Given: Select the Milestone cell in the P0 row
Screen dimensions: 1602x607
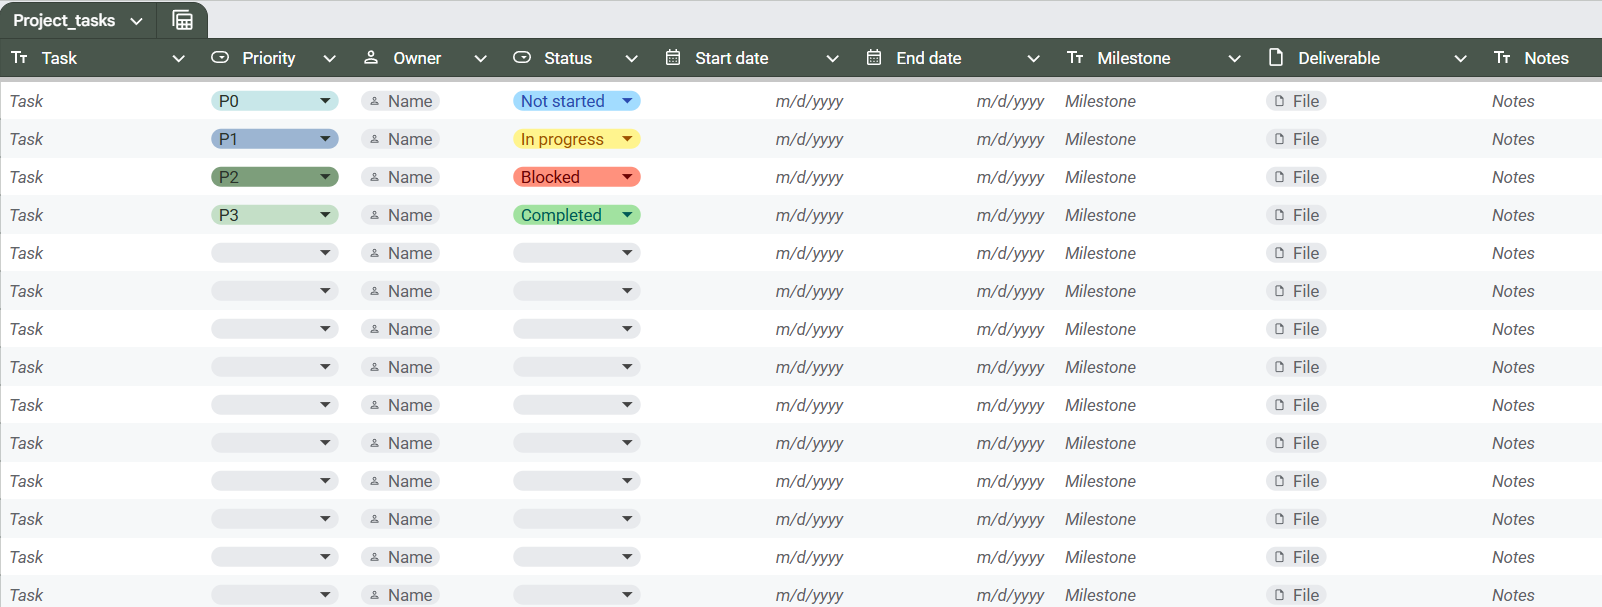Looking at the screenshot, I should click(1158, 101).
